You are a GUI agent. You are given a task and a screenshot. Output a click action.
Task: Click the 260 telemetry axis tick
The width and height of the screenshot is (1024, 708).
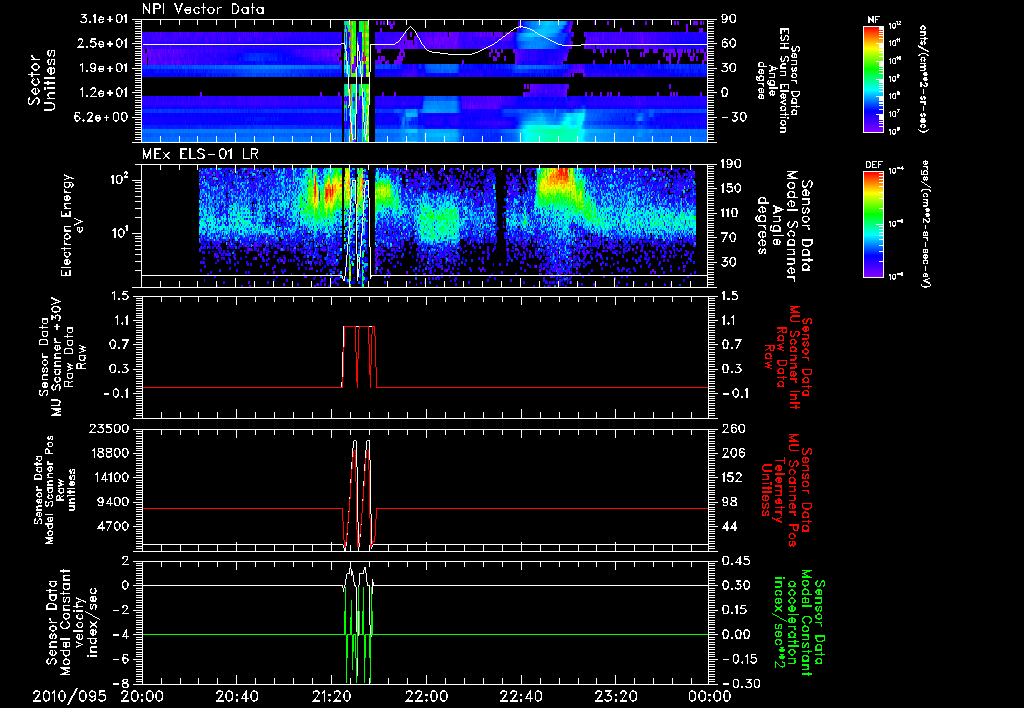coord(733,428)
